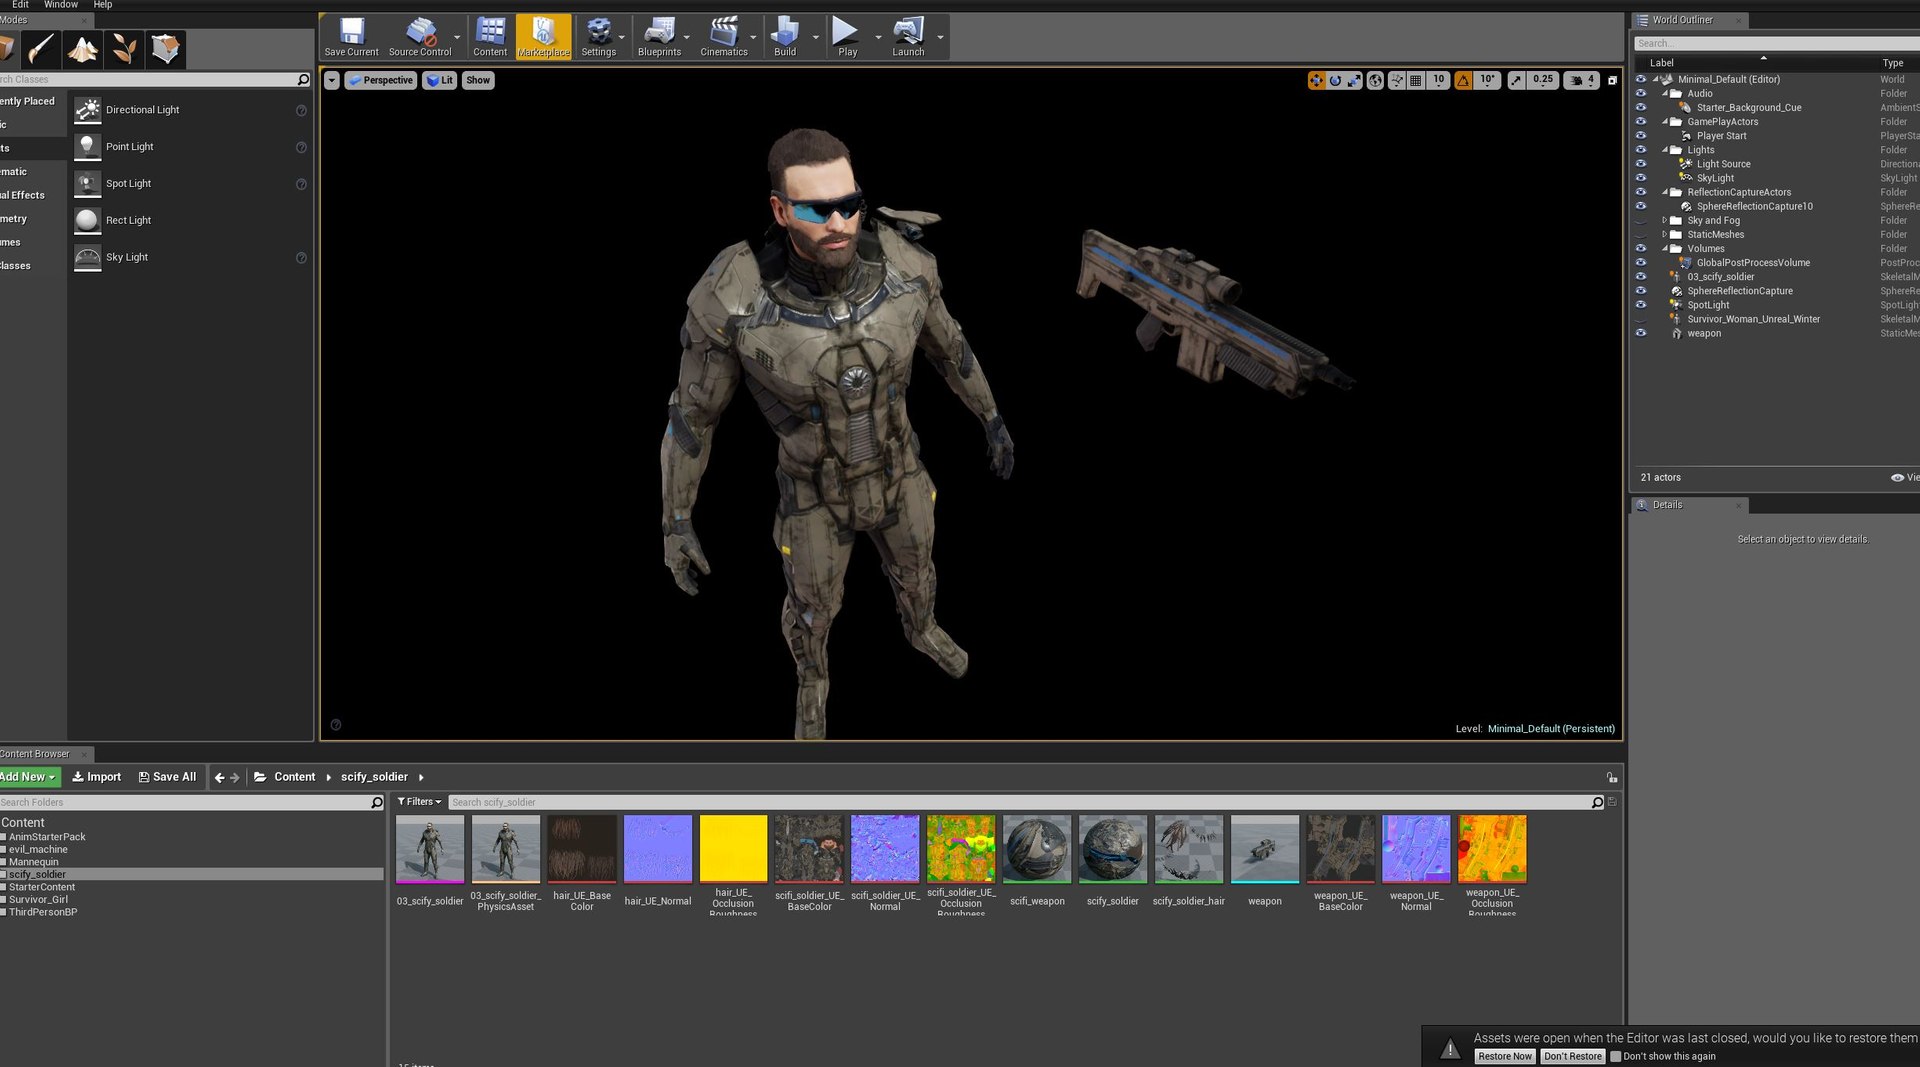Select the rotate gizmo tool in viewport

pos(1335,80)
